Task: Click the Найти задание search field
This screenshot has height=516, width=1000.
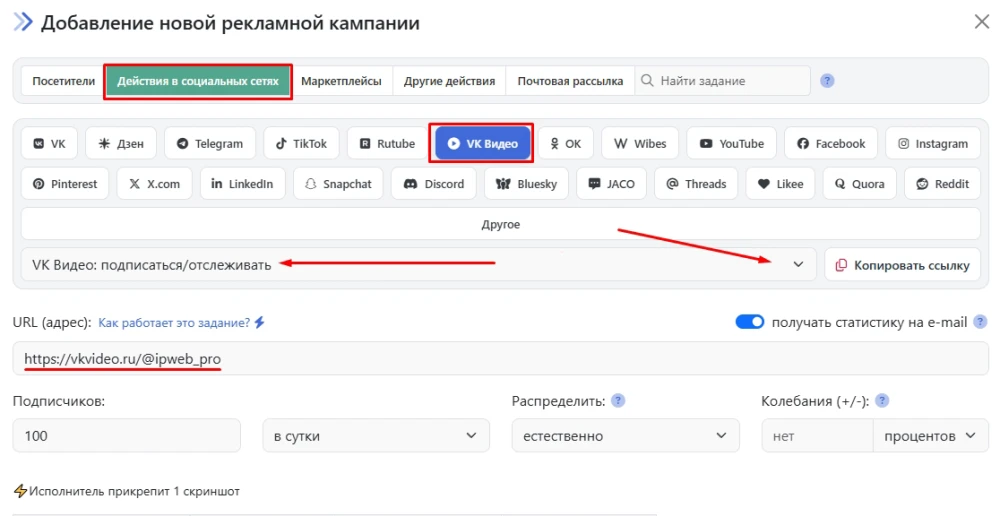Action: [x=730, y=81]
